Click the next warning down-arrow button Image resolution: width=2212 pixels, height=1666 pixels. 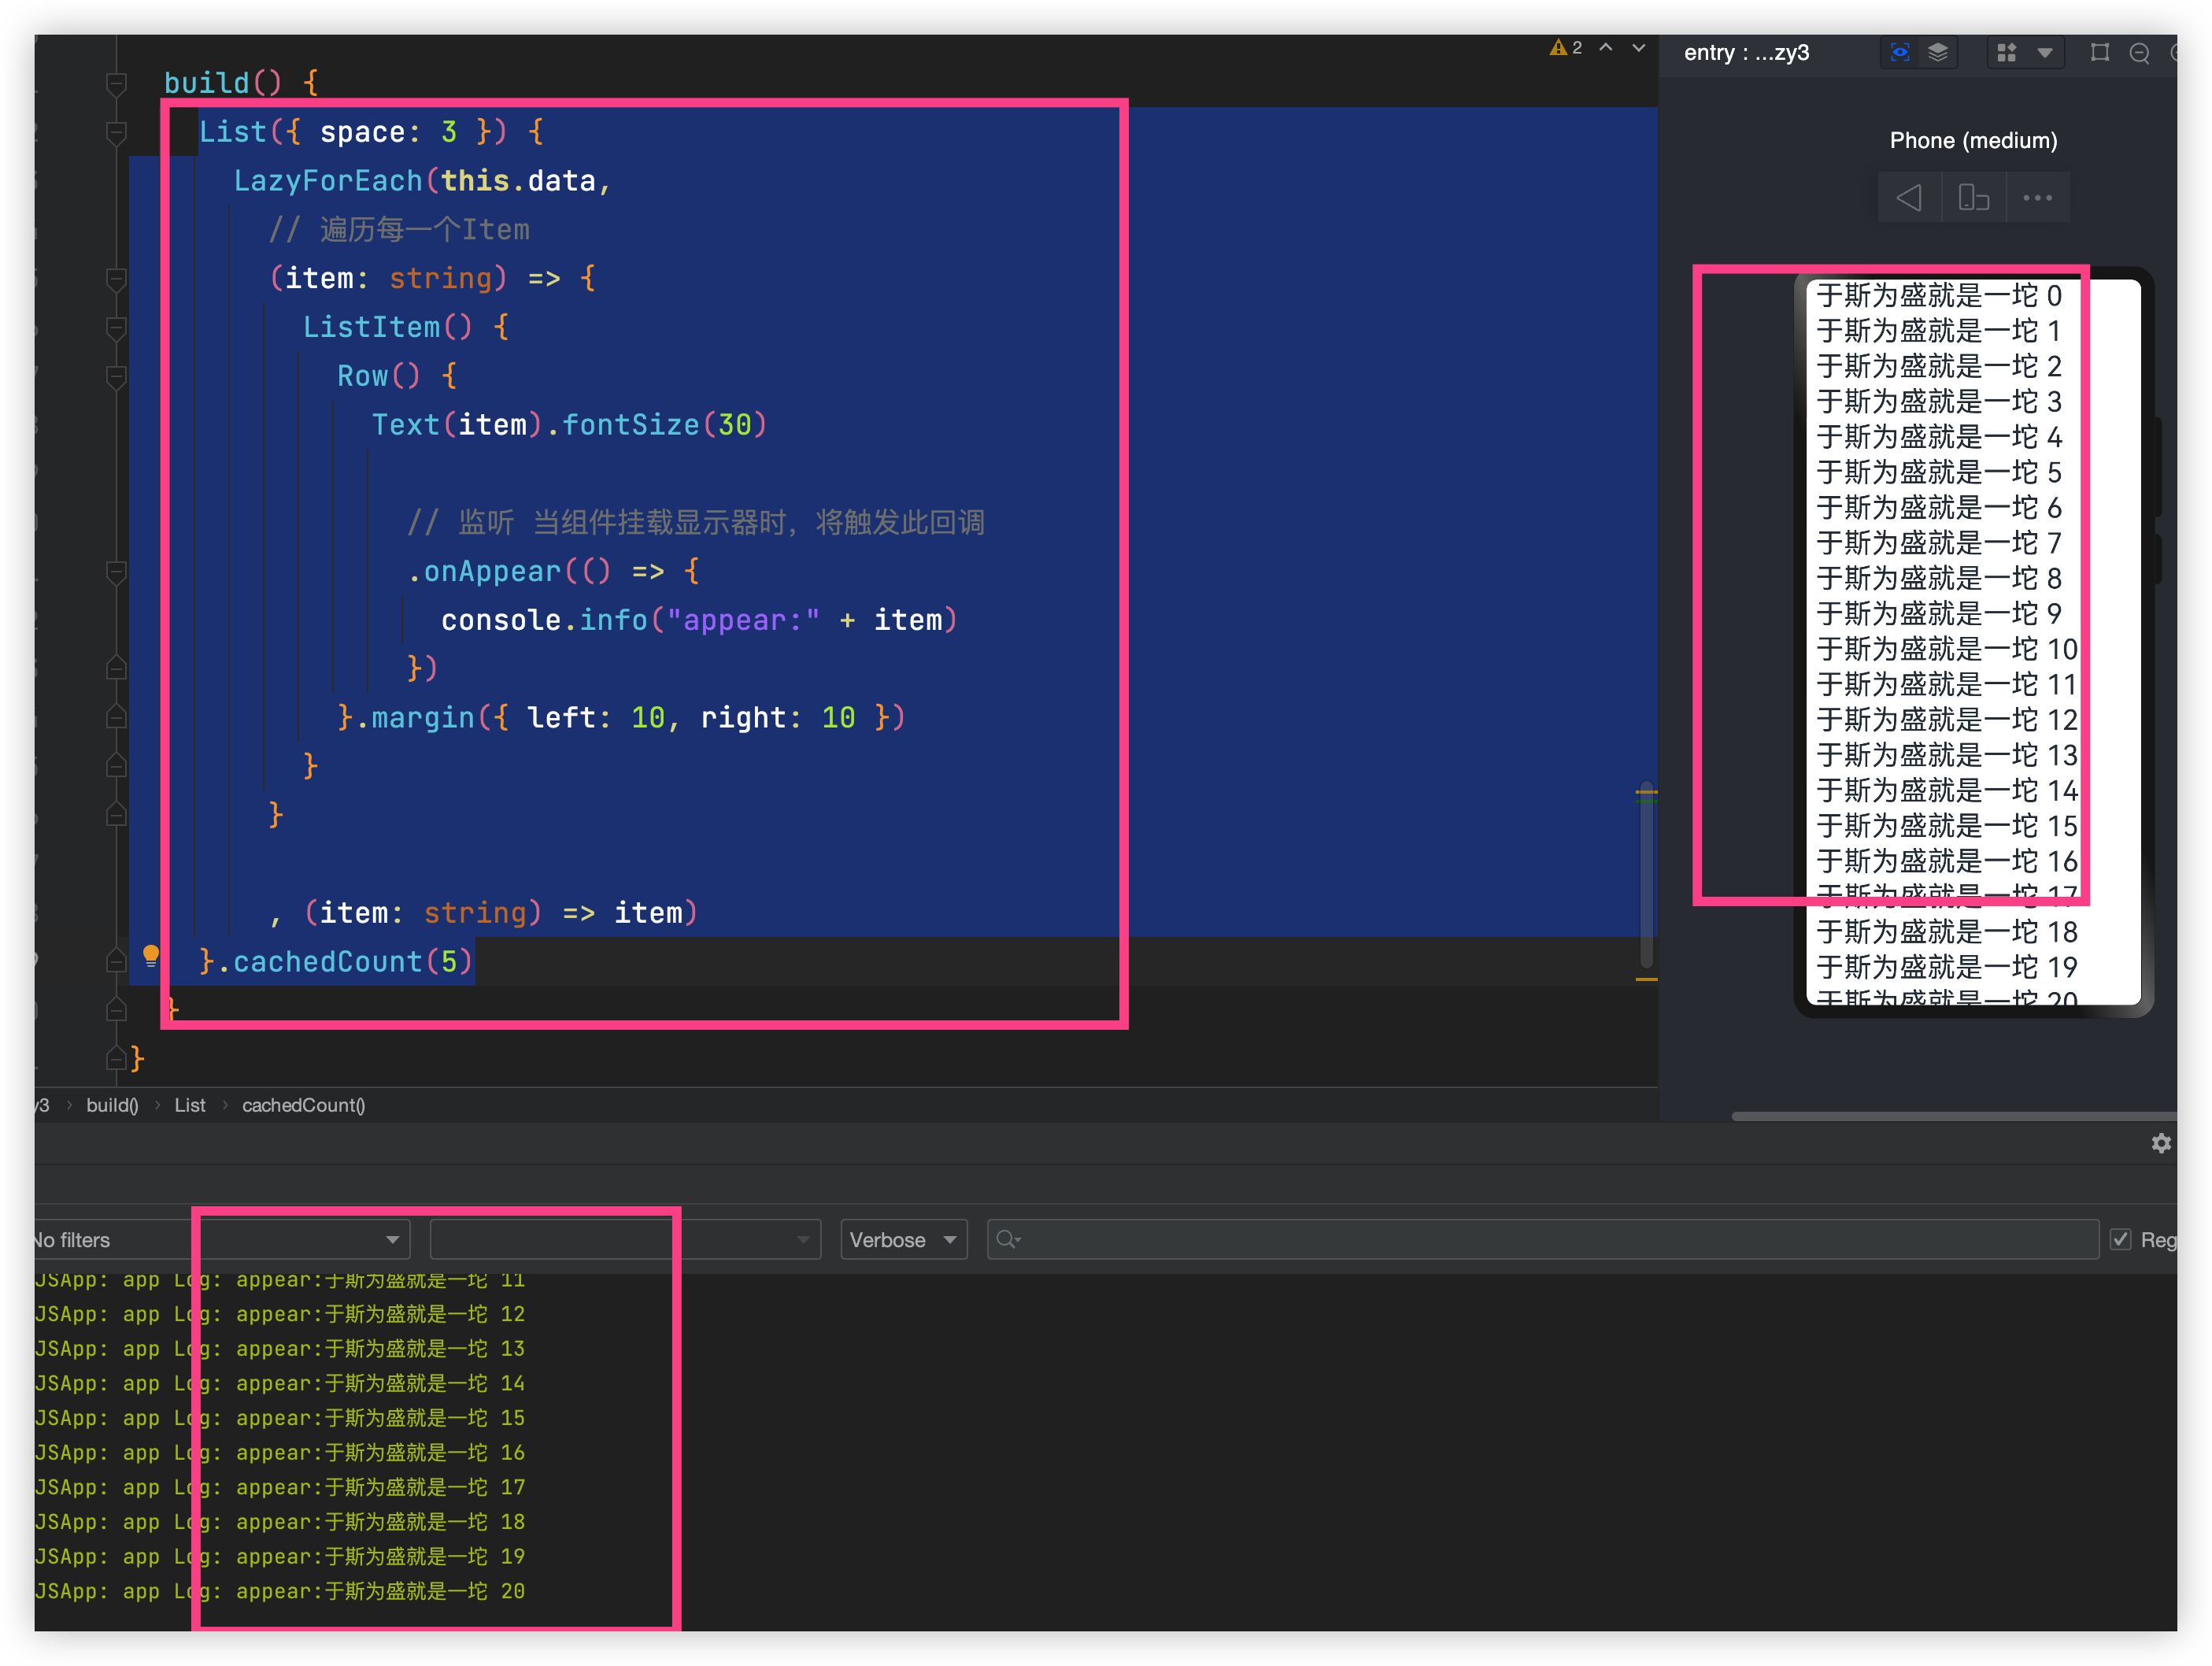click(x=1638, y=47)
